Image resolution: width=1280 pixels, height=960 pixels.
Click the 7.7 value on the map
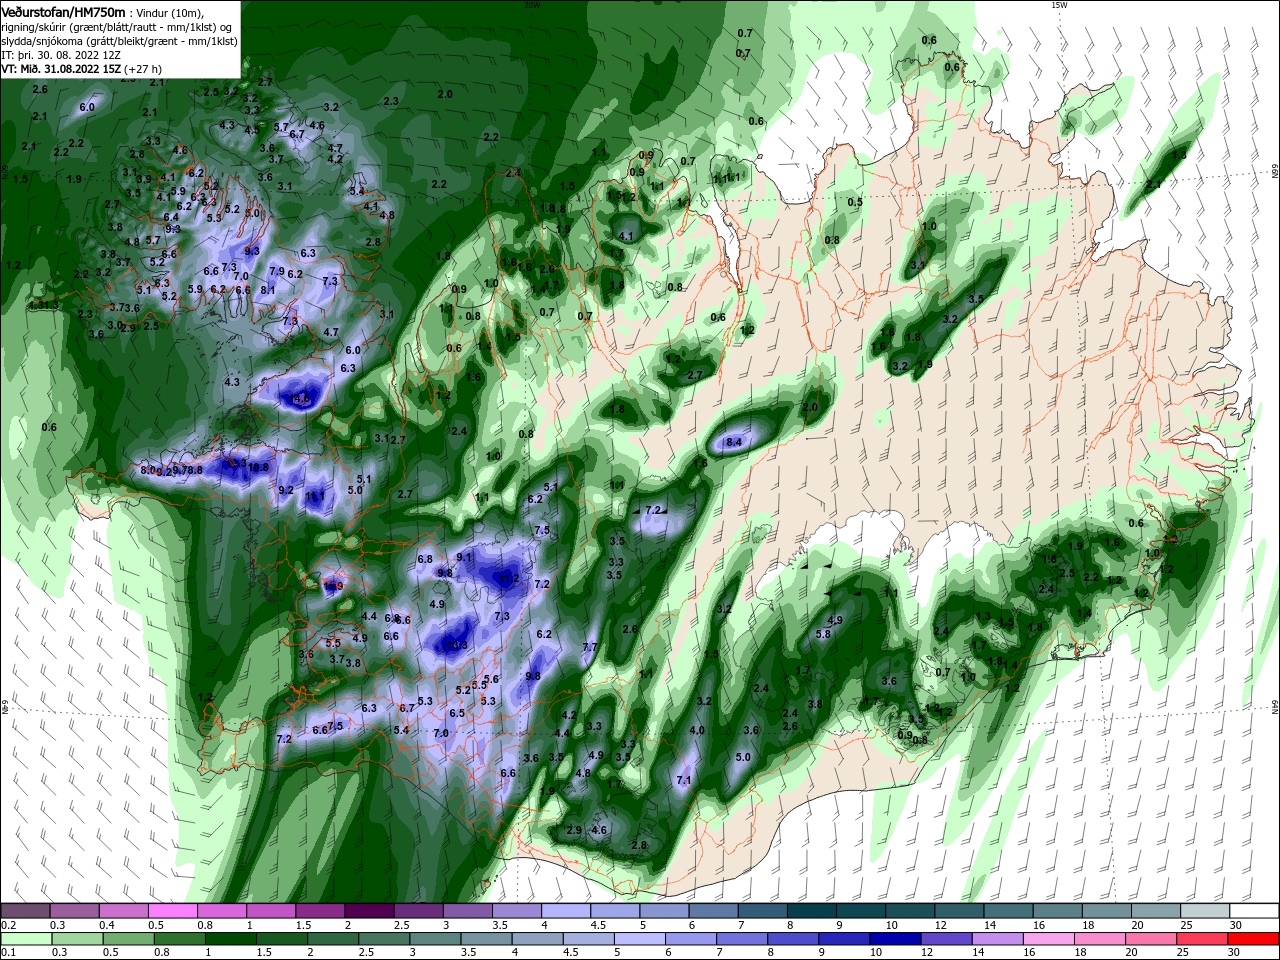590,647
